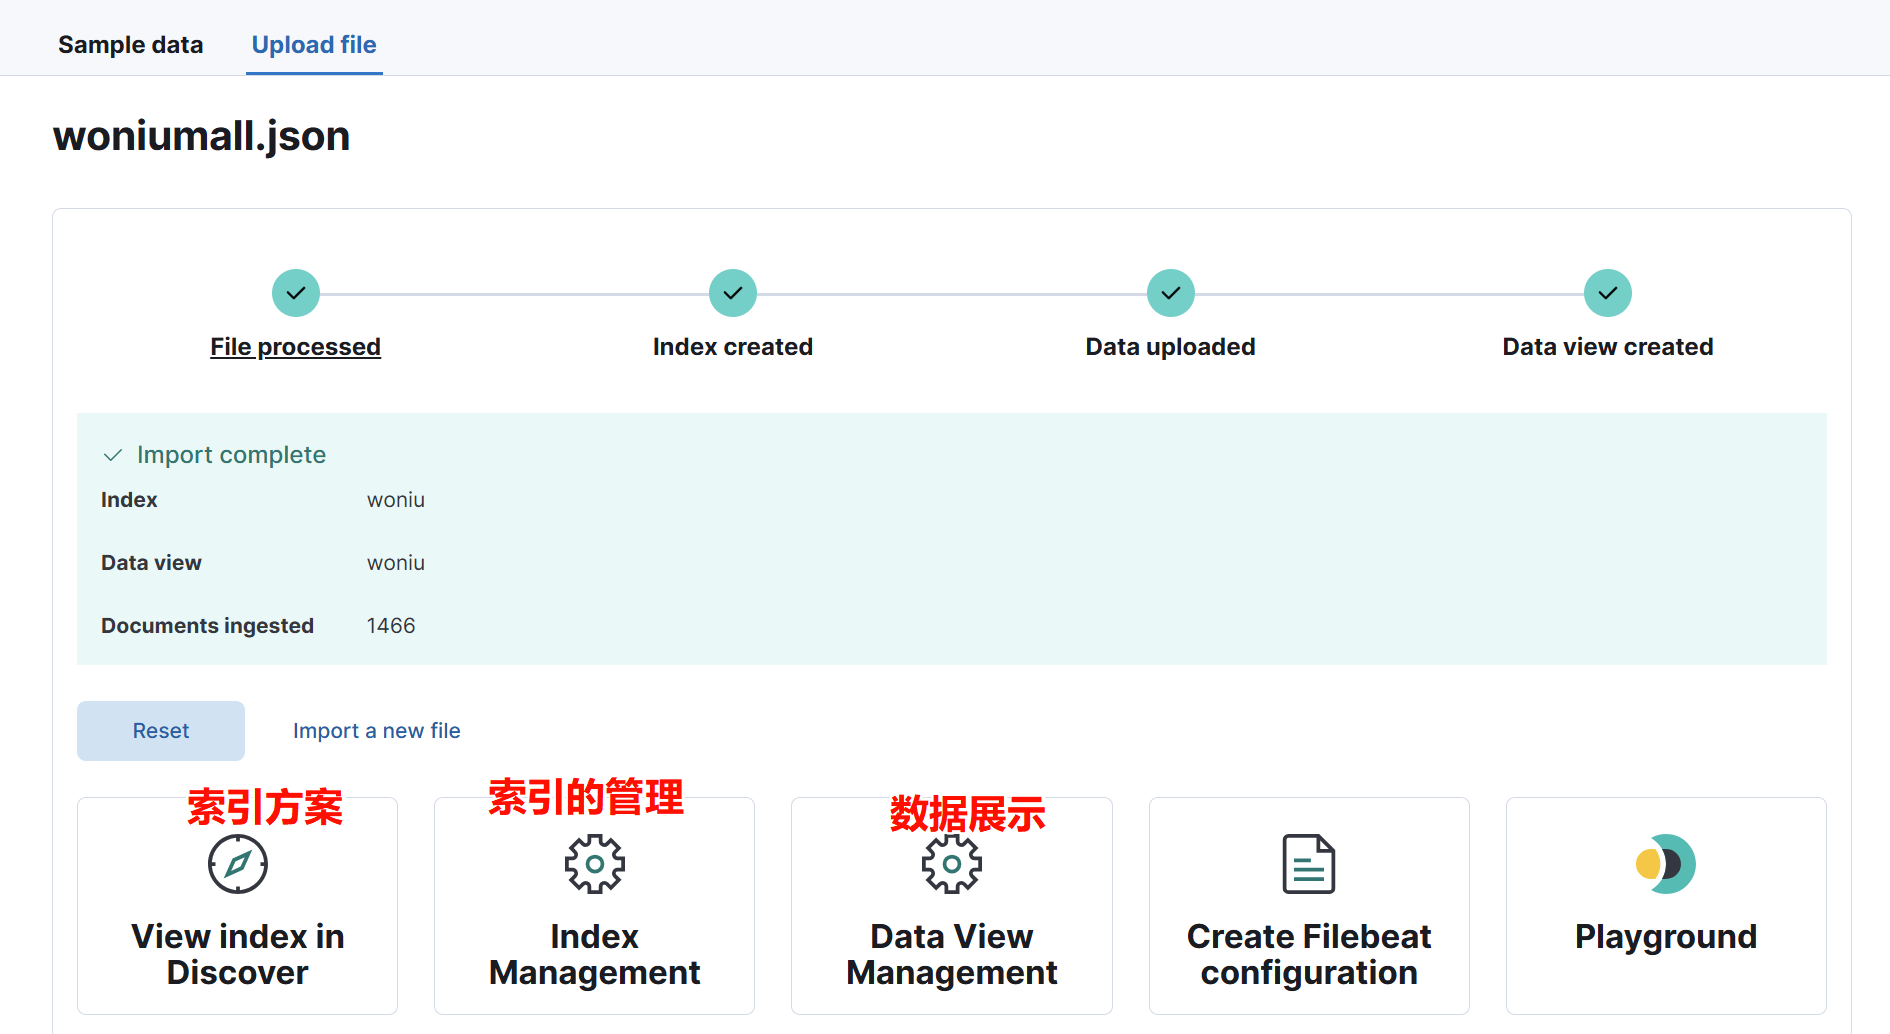Open Create Filebeat configuration card title

(x=1308, y=954)
